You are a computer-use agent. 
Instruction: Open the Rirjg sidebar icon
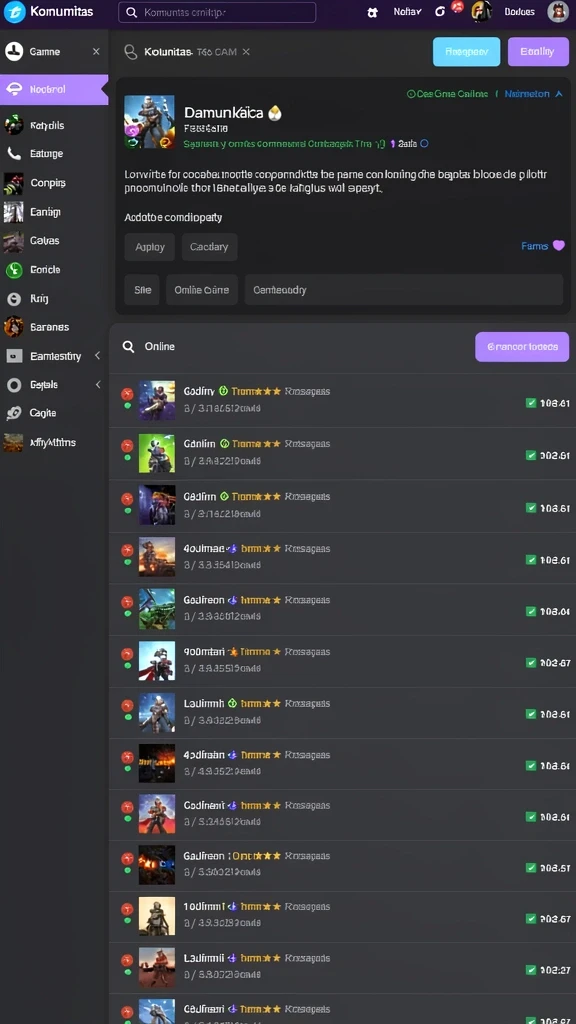pyautogui.click(x=14, y=298)
